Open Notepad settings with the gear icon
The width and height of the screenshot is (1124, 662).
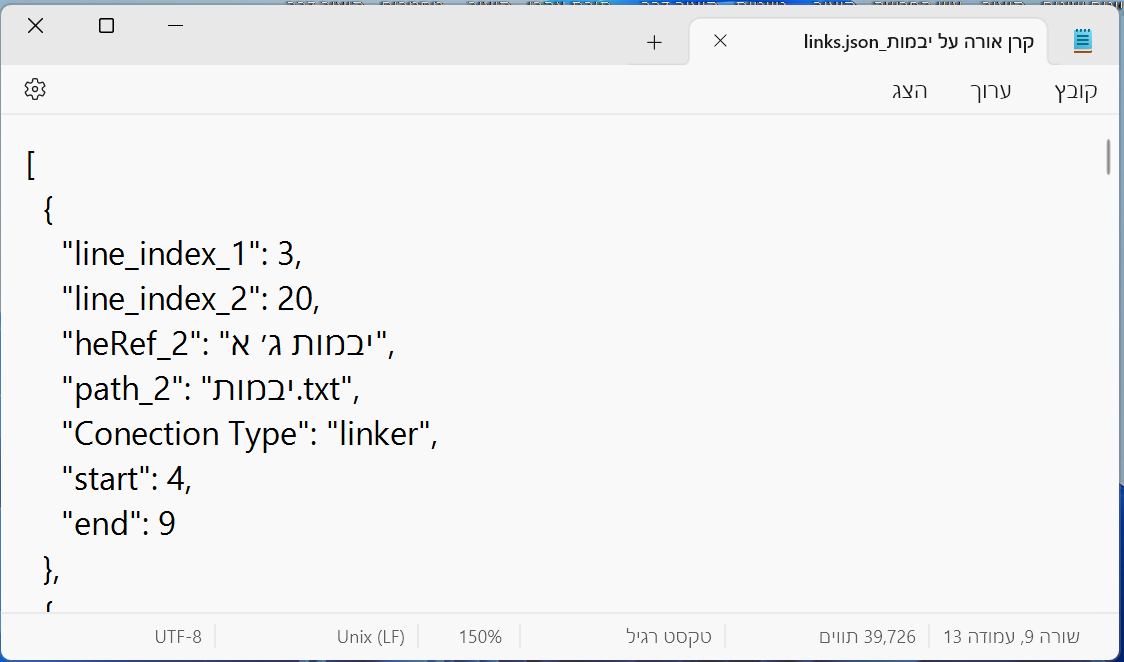(x=35, y=89)
